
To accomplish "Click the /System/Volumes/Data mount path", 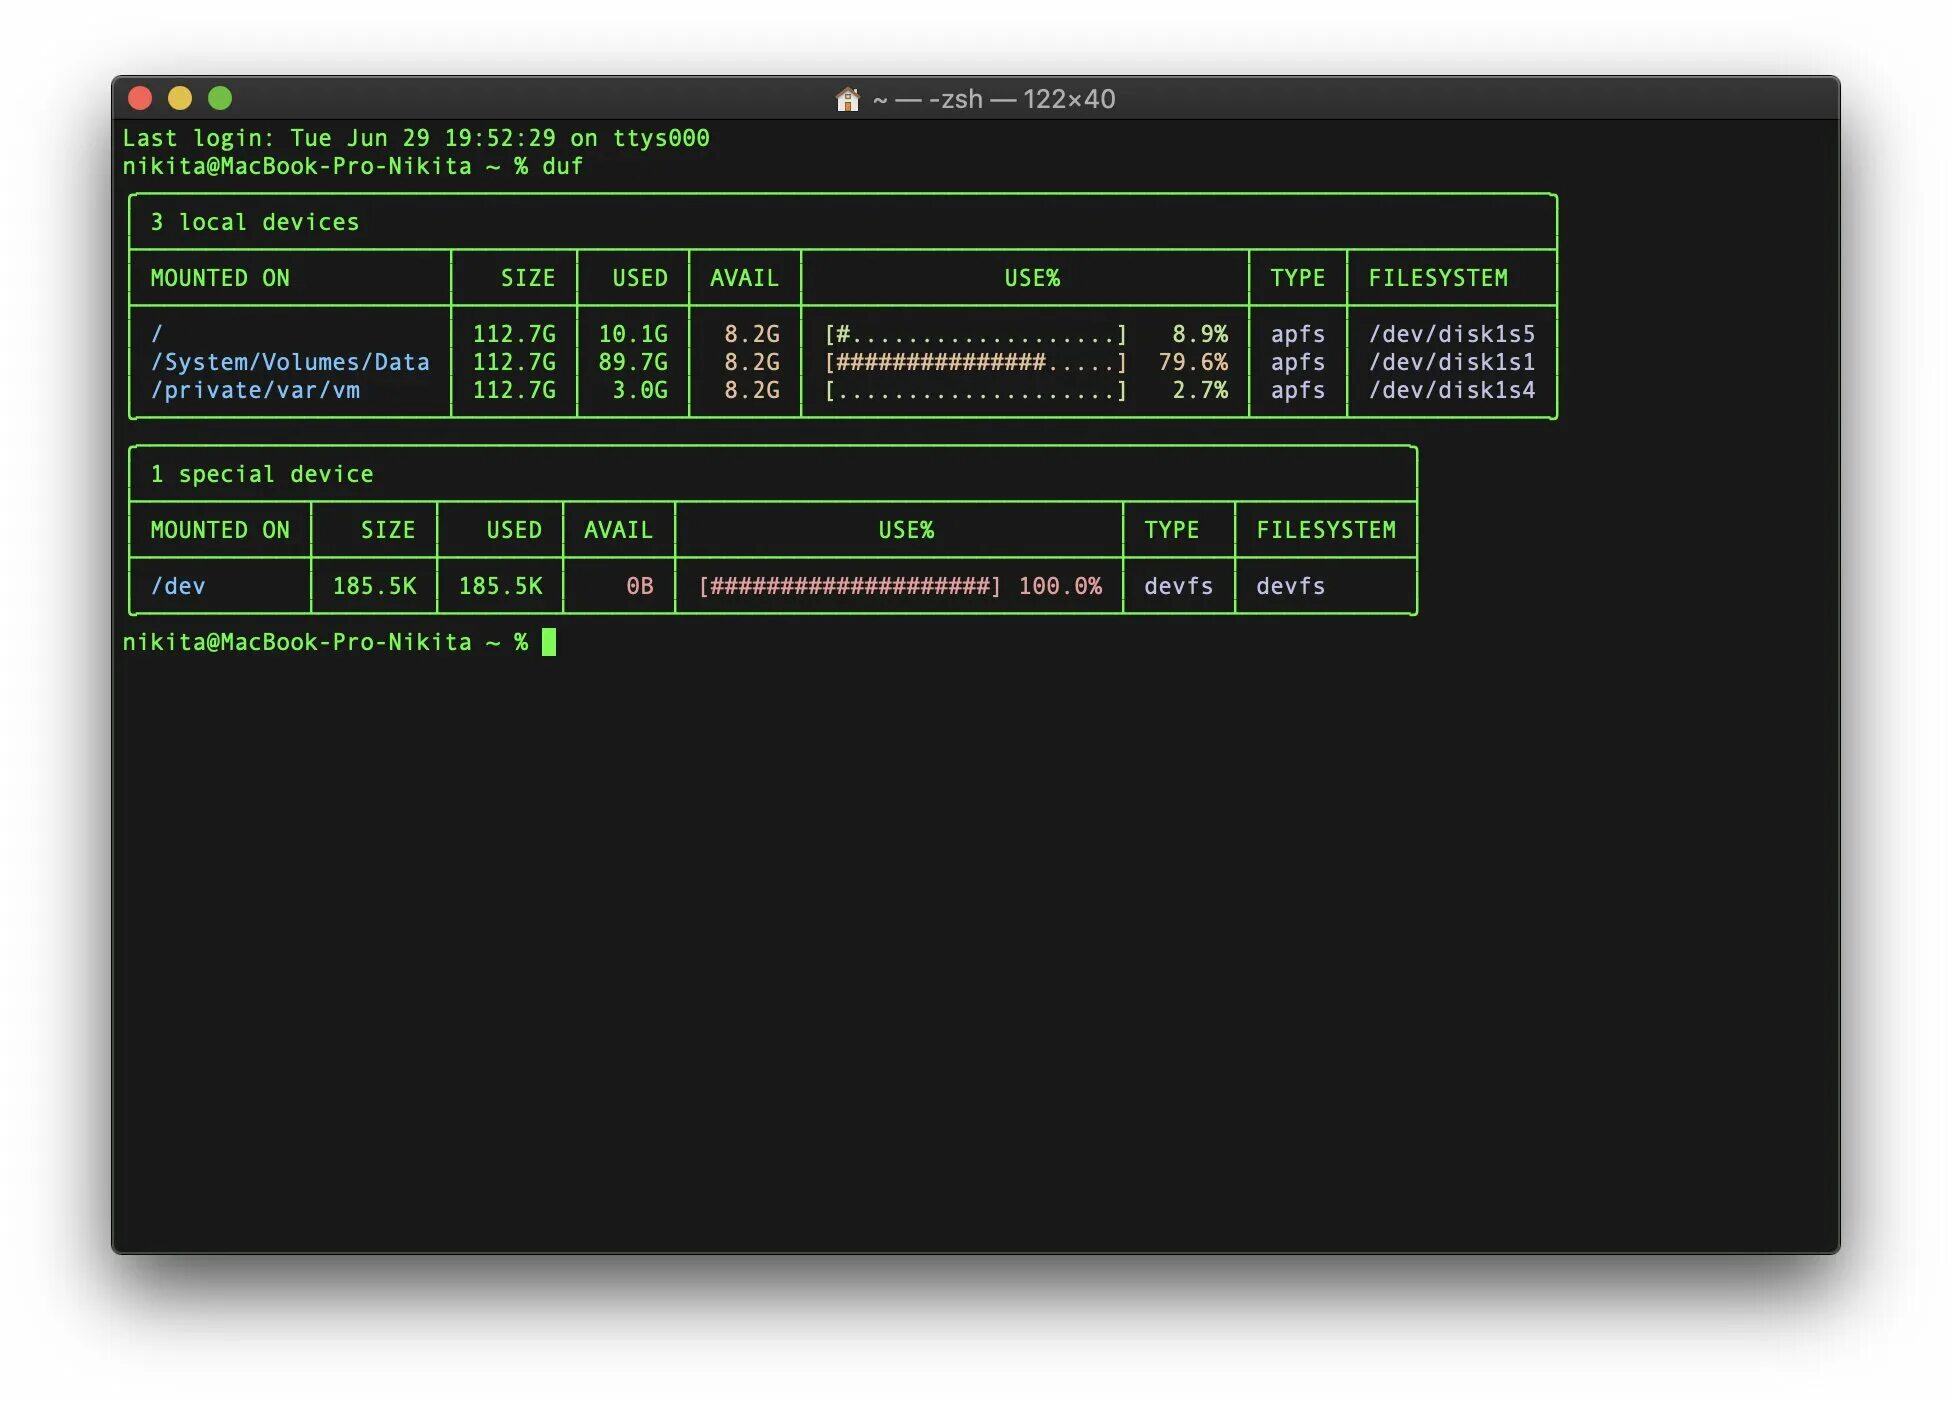I will point(289,362).
